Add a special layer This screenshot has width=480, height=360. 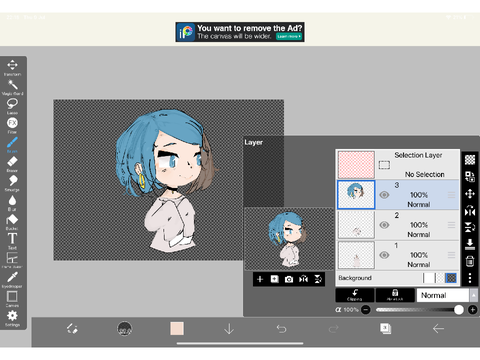[x=275, y=279]
